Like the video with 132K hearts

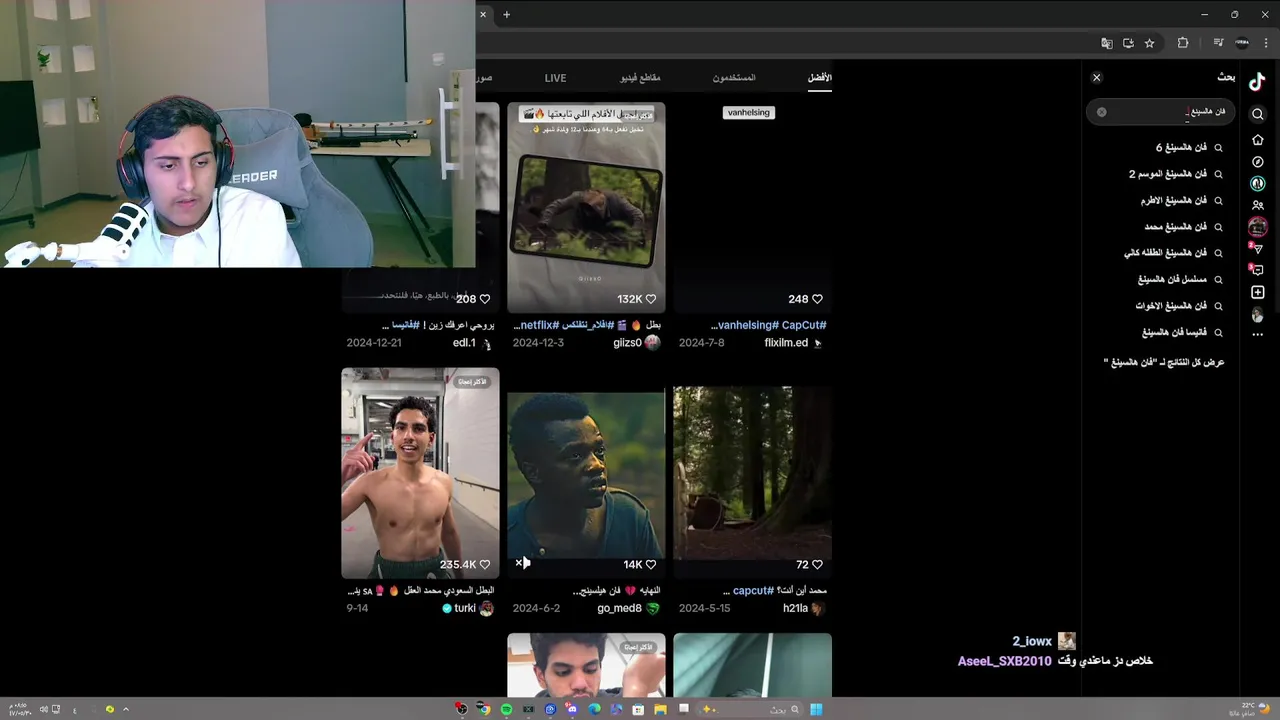click(x=651, y=299)
